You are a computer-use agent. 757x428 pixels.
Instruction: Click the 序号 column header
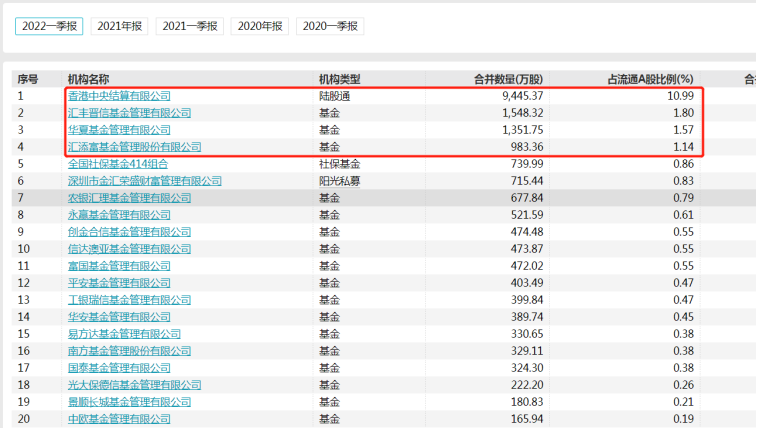coord(28,79)
